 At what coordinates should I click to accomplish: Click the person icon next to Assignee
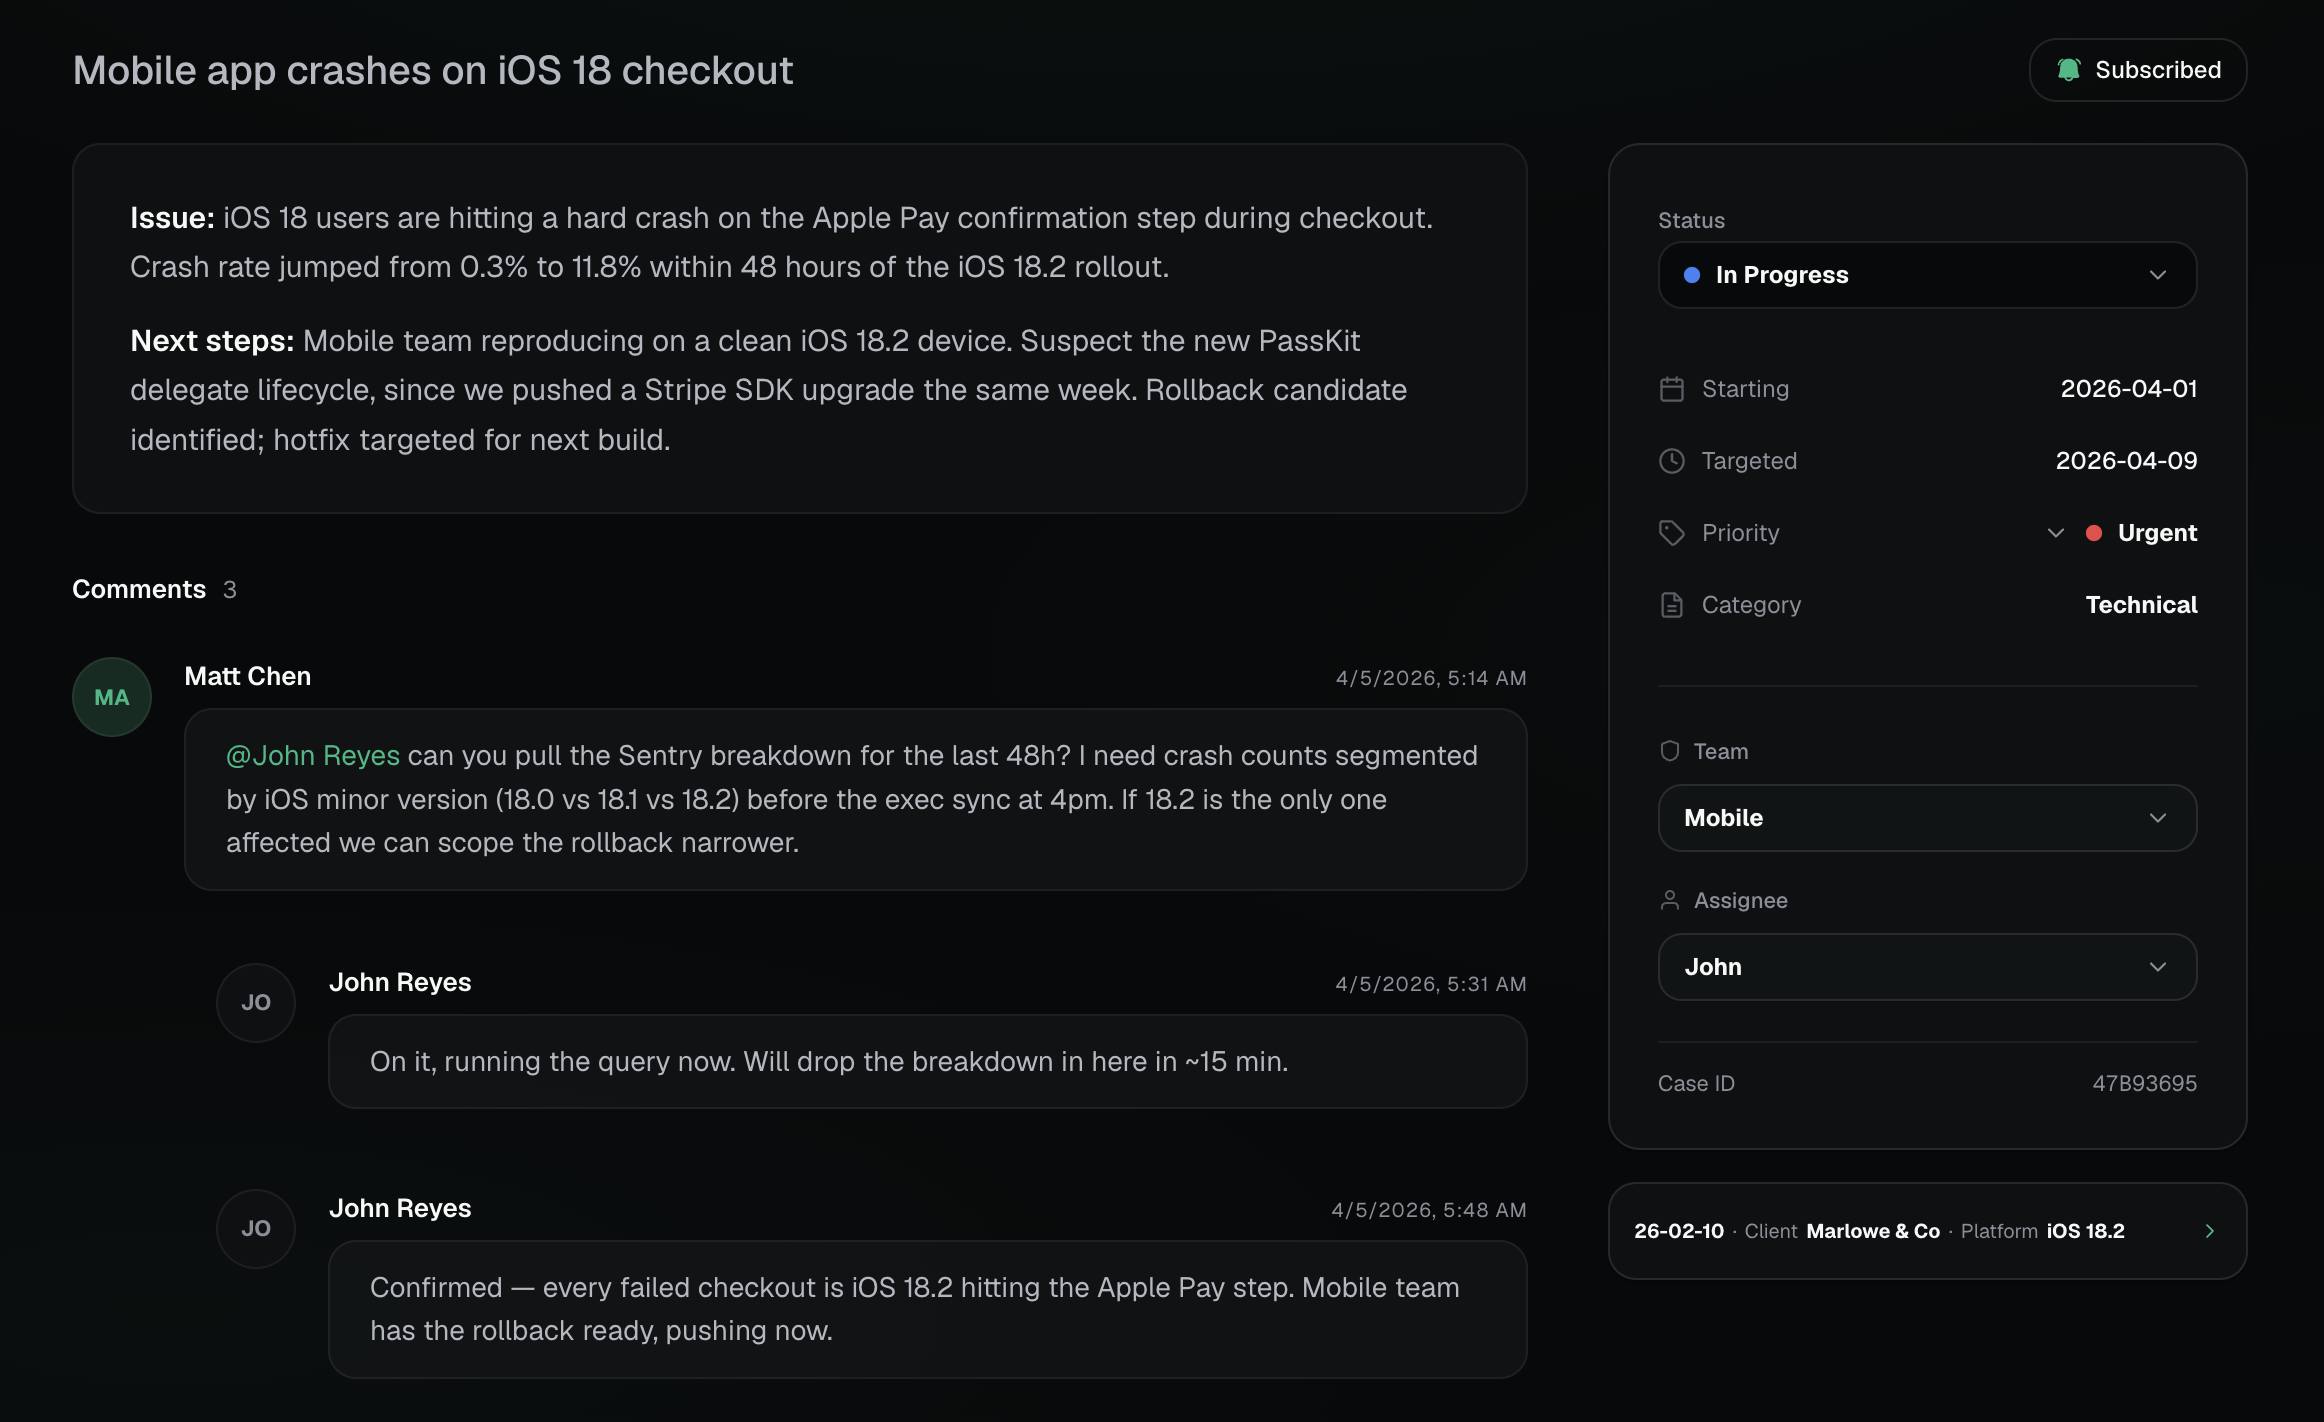[1669, 900]
